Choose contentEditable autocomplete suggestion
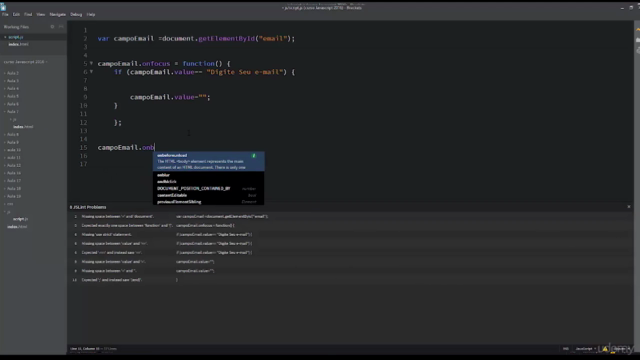The width and height of the screenshot is (640, 360). pos(209,195)
